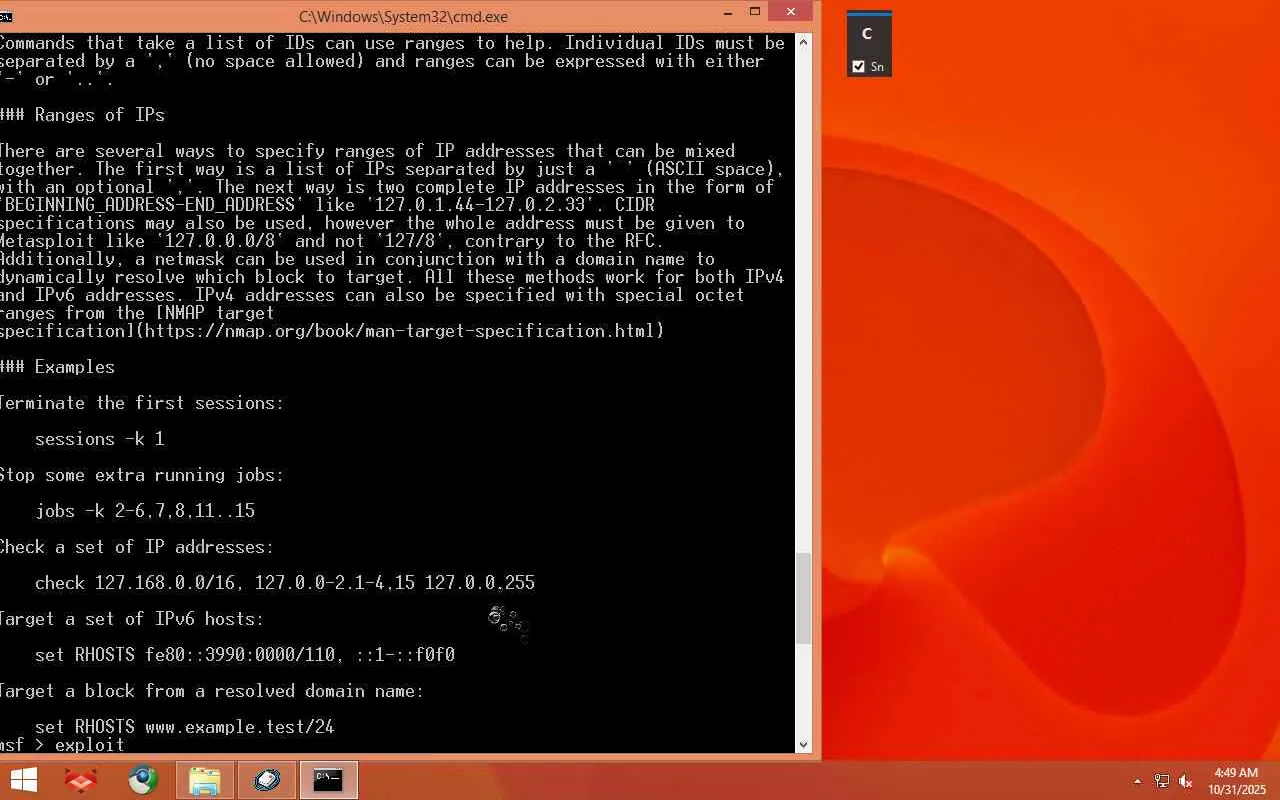Viewport: 1280px width, 800px height.
Task: Click the line starting 'Commands that take a list'
Action: coord(392,43)
